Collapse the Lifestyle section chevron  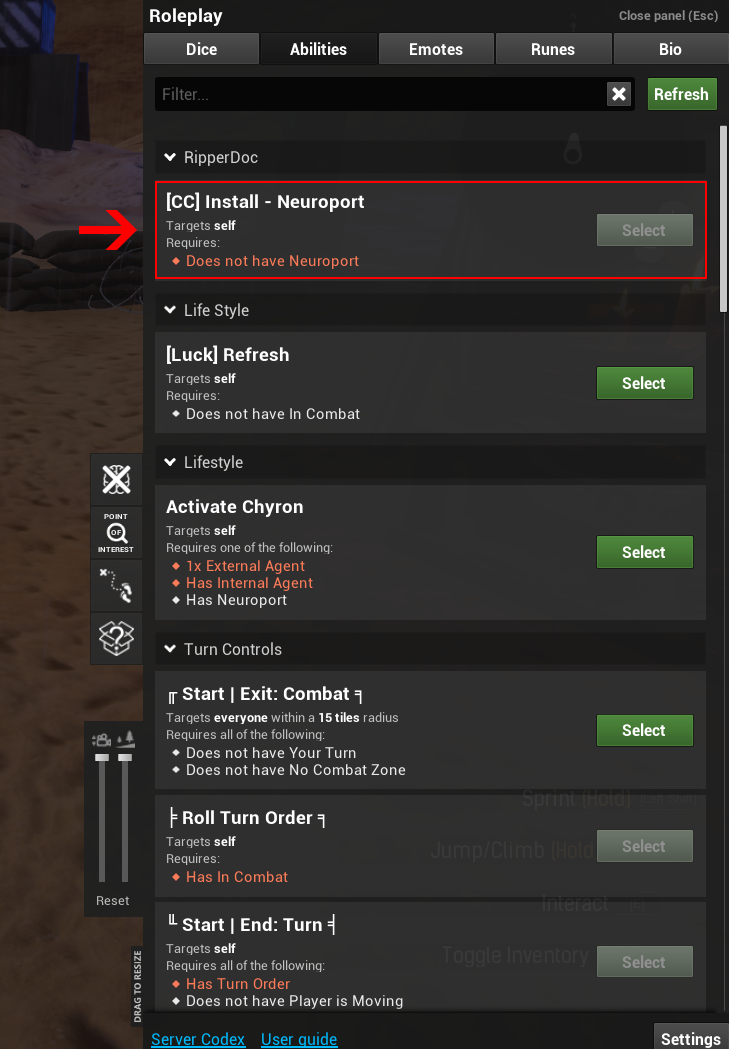pos(170,462)
